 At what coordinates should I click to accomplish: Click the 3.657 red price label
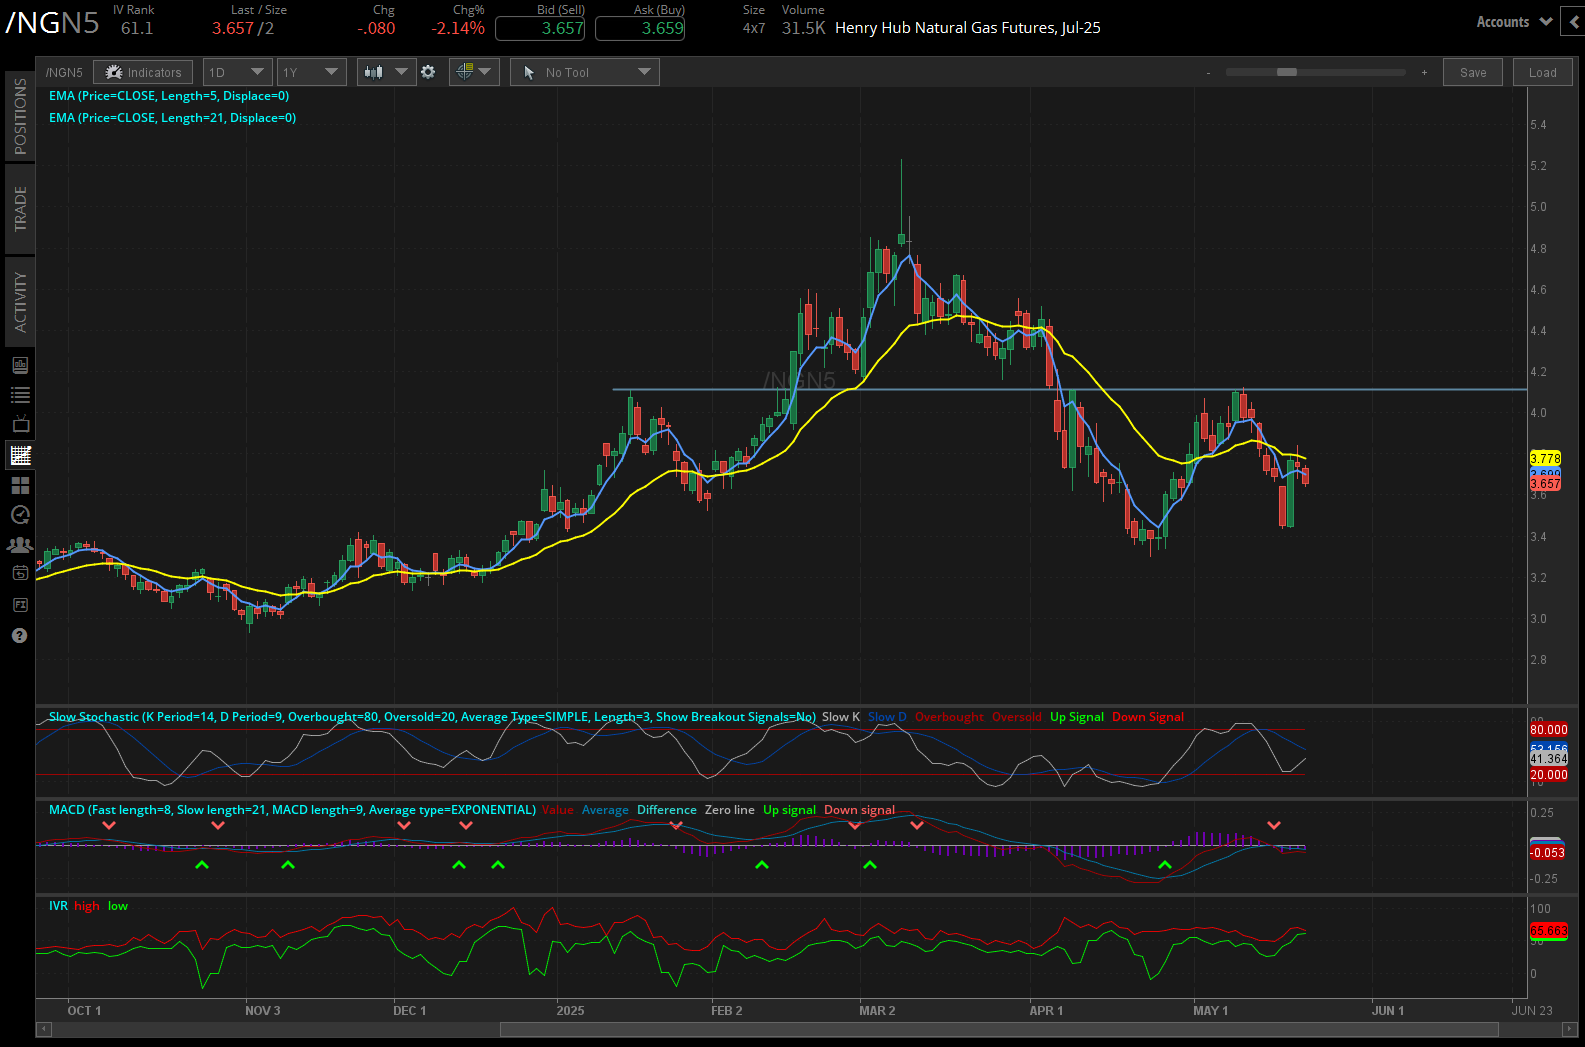coord(1545,483)
